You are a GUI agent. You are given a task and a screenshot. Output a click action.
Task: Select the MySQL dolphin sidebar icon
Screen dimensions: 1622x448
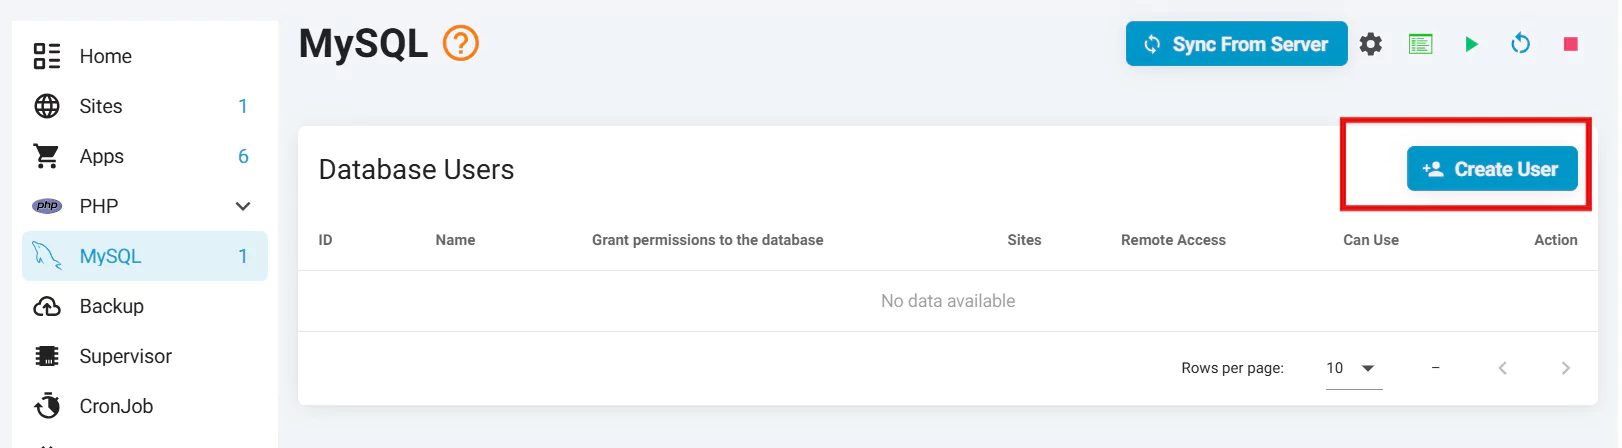(47, 256)
